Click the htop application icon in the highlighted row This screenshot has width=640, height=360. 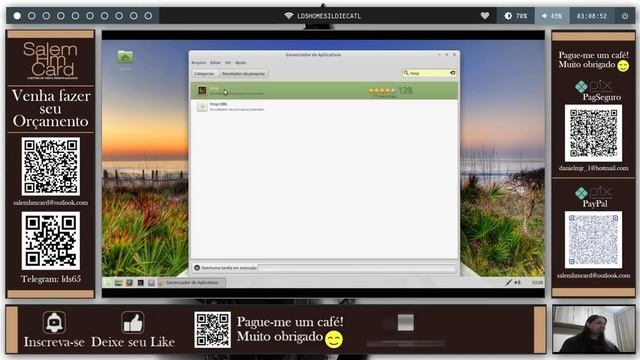tap(202, 90)
